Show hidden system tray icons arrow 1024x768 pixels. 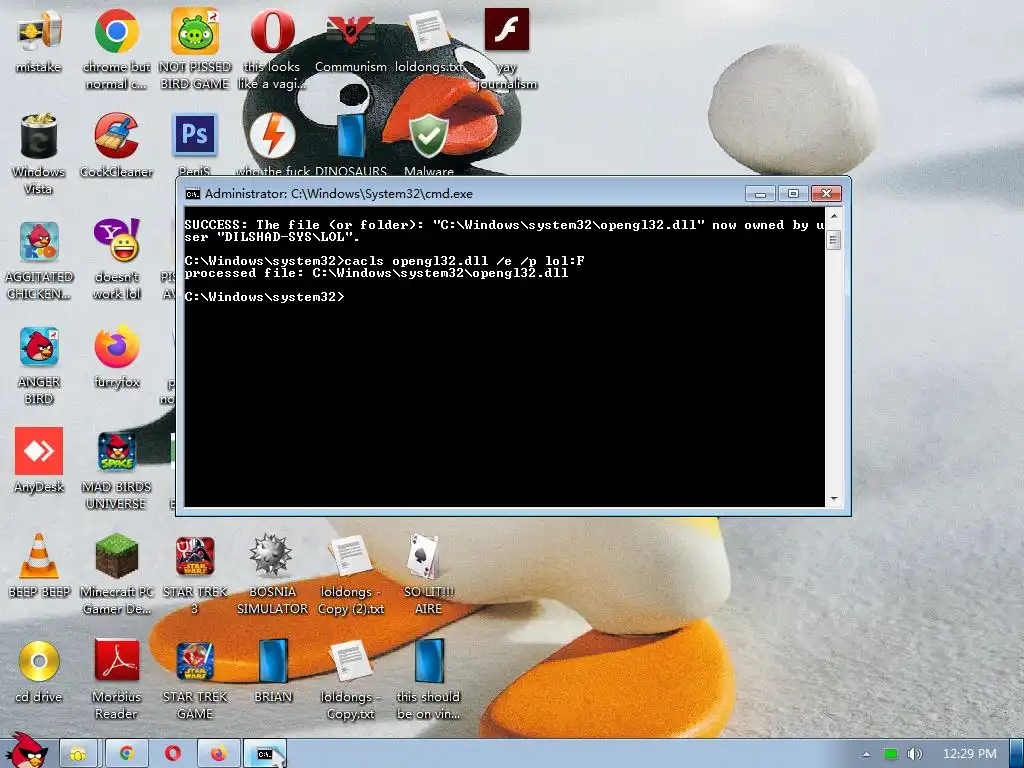[866, 754]
